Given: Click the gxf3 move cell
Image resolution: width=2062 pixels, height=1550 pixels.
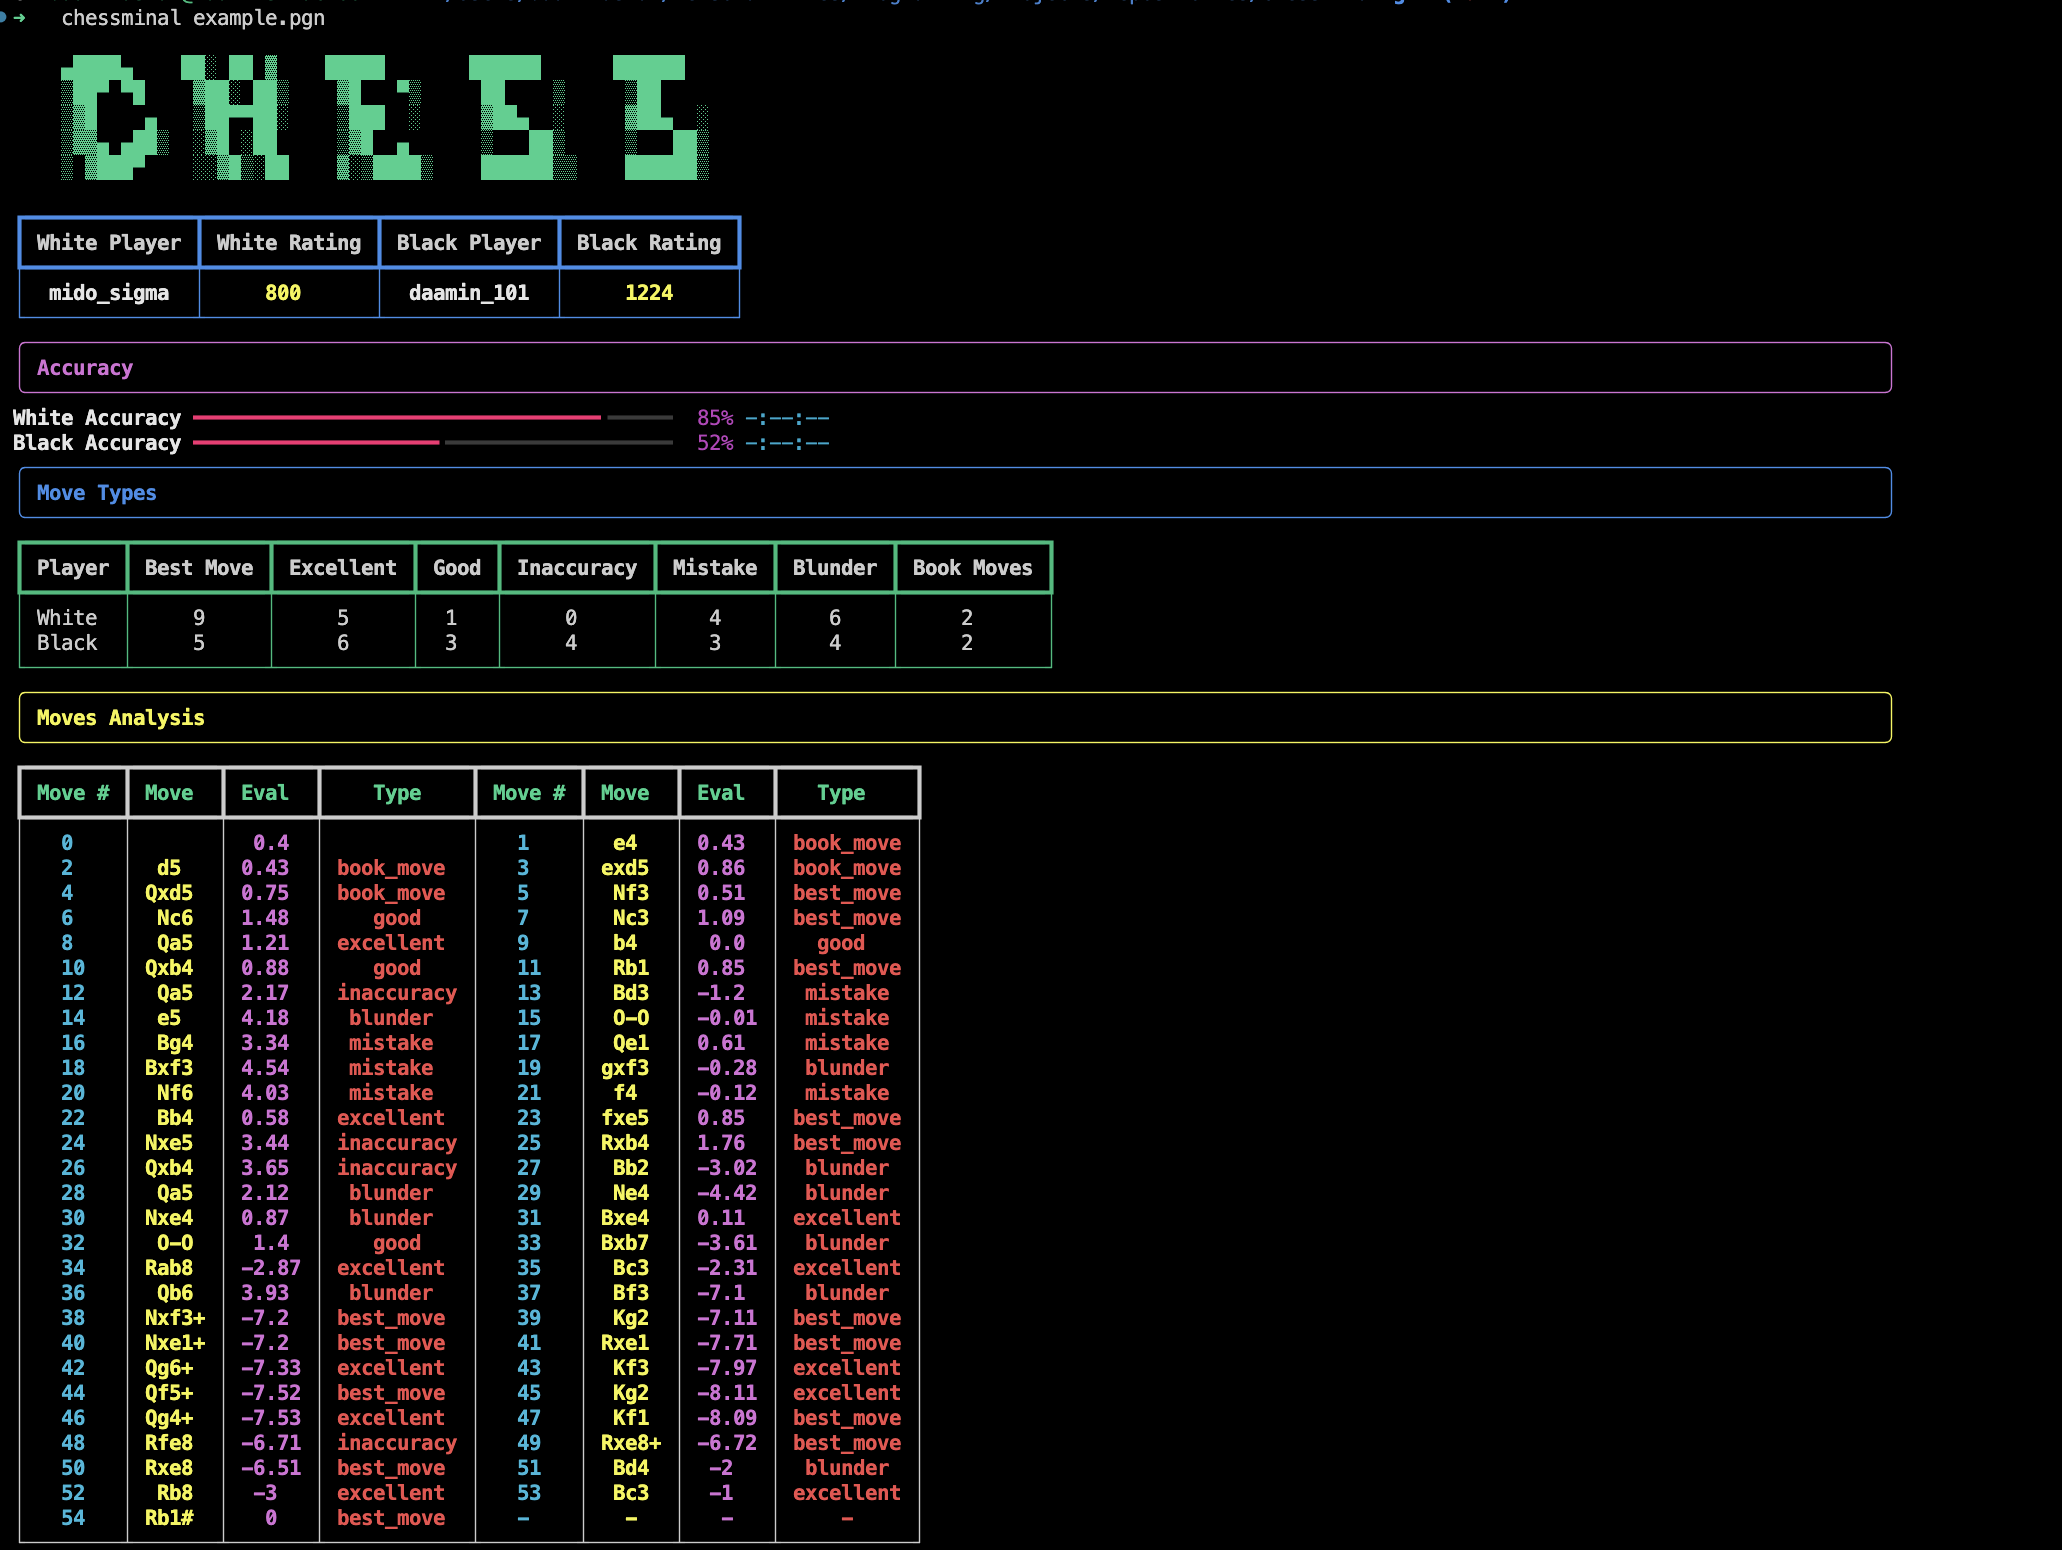Looking at the screenshot, I should (625, 1068).
